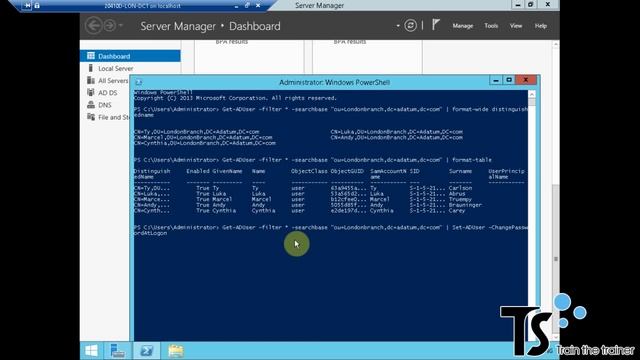Open the Tools menu
The image size is (640, 360).
(x=491, y=26)
